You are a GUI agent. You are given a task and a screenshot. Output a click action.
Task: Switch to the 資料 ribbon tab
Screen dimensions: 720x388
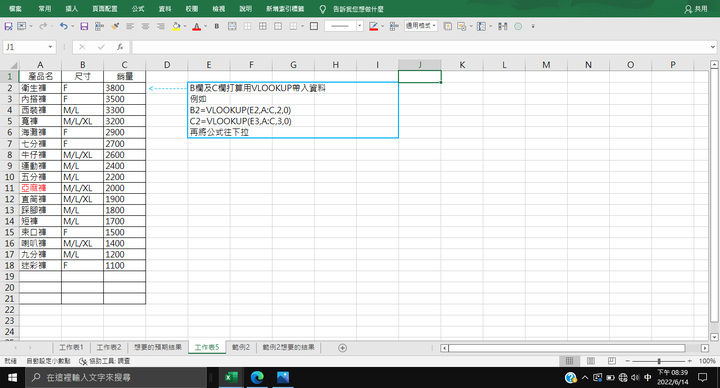[x=165, y=9]
